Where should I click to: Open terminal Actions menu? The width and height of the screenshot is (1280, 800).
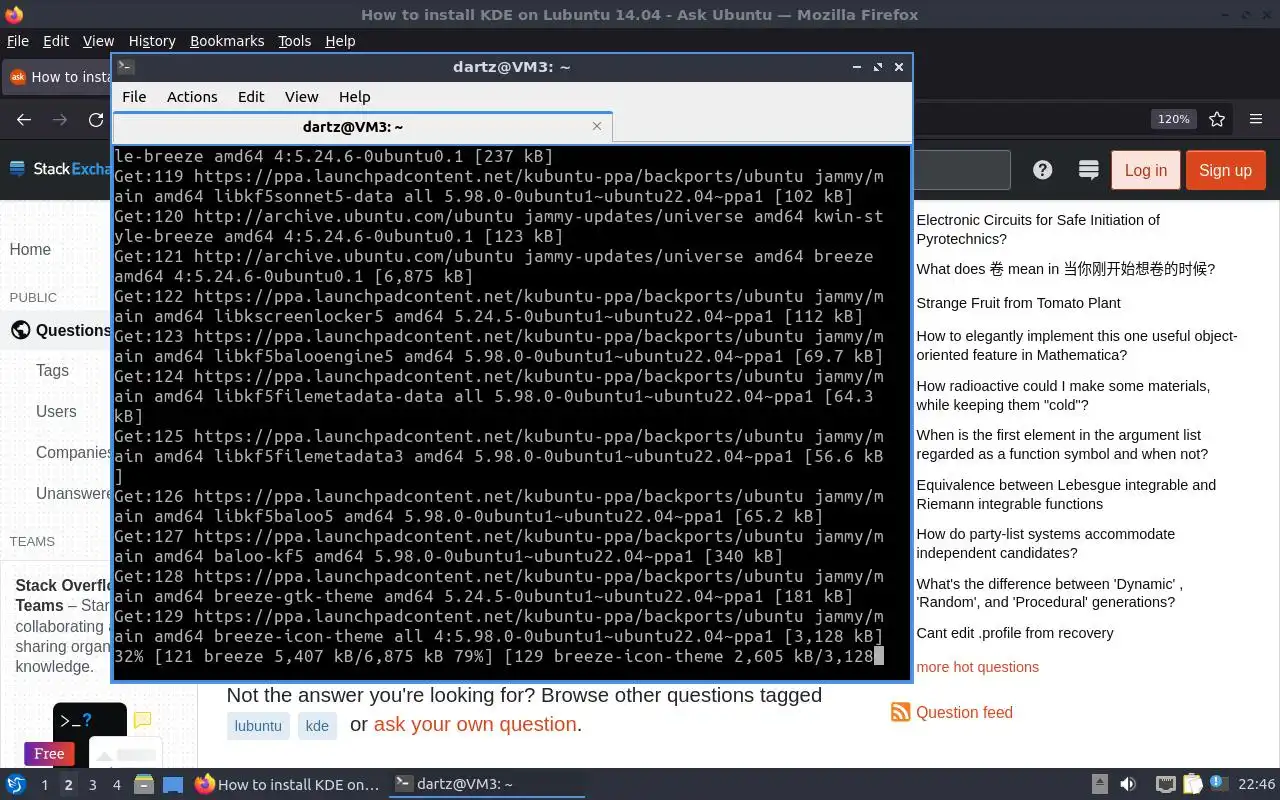(x=192, y=97)
